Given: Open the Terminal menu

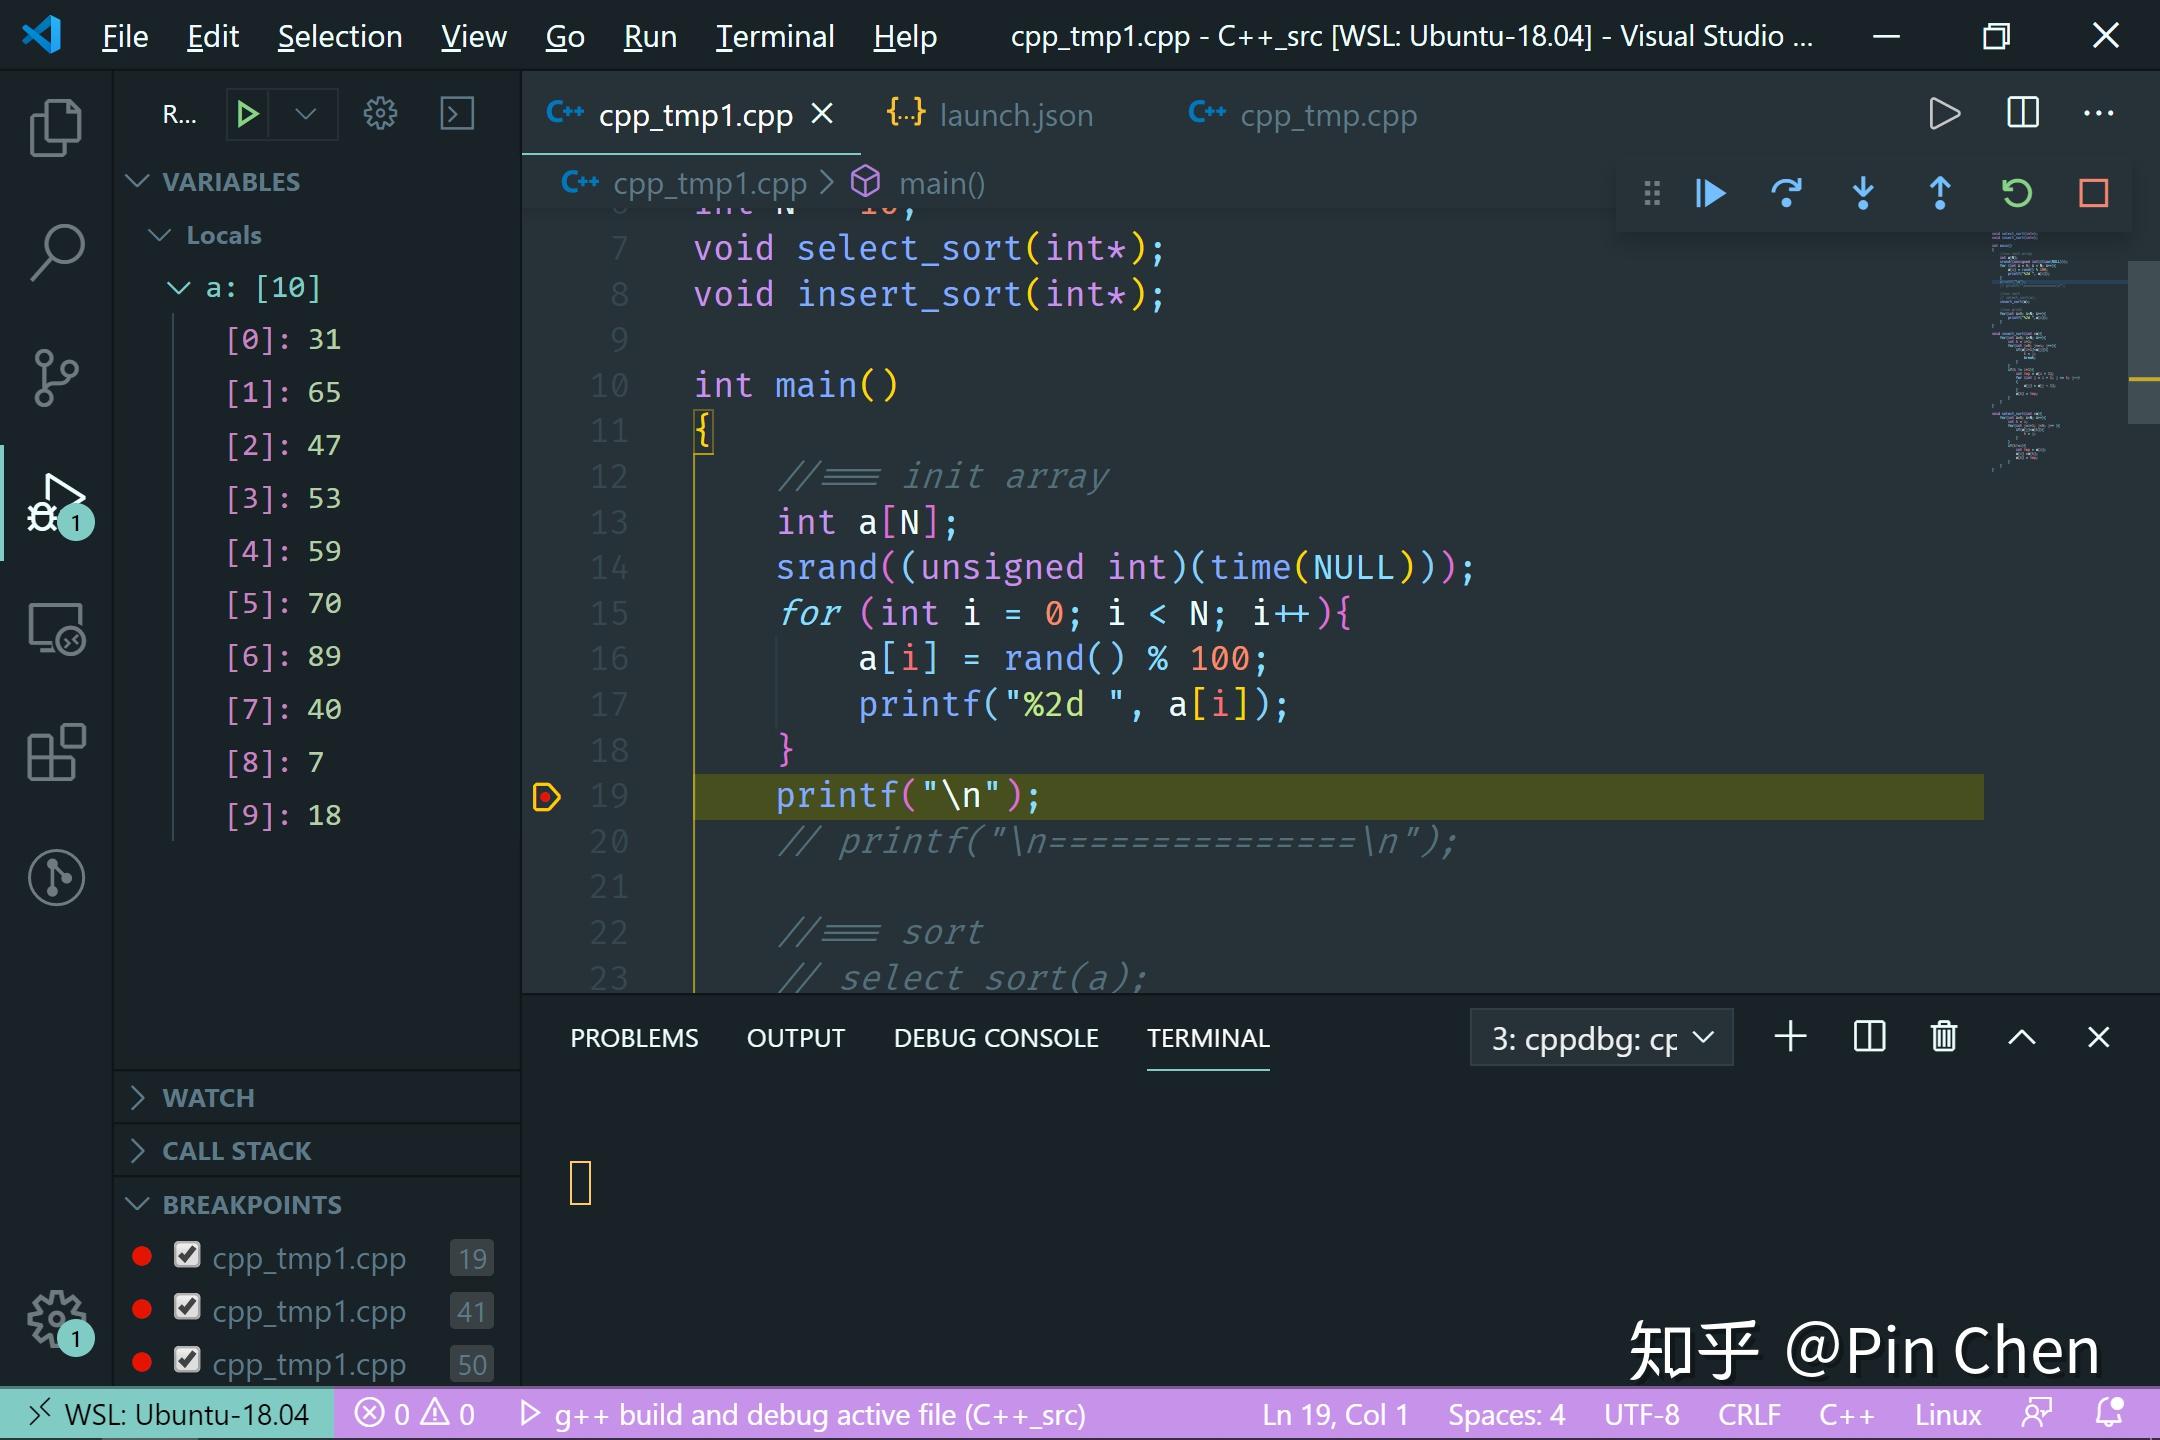Looking at the screenshot, I should tap(774, 37).
